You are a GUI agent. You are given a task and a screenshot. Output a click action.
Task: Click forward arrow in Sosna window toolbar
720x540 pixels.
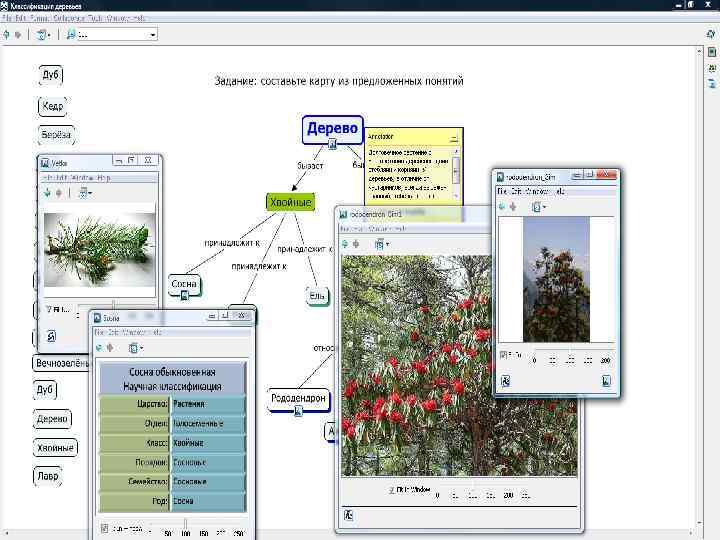(110, 348)
